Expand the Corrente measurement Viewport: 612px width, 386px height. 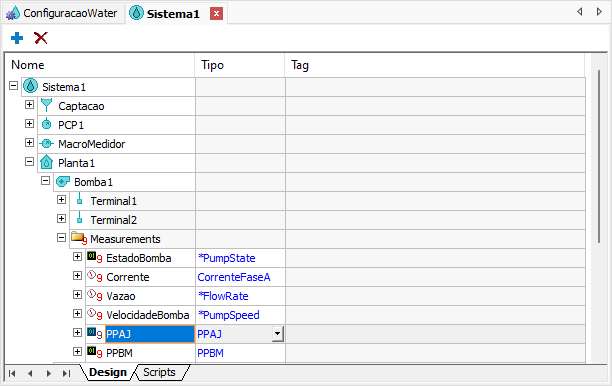77,276
